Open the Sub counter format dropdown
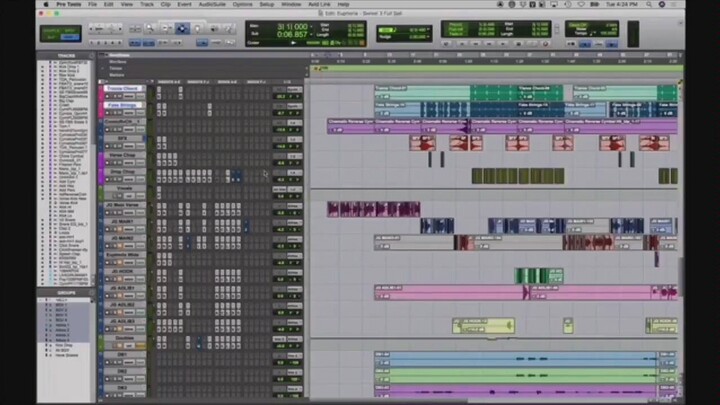Viewport: 720px width, 405px height. click(x=311, y=34)
